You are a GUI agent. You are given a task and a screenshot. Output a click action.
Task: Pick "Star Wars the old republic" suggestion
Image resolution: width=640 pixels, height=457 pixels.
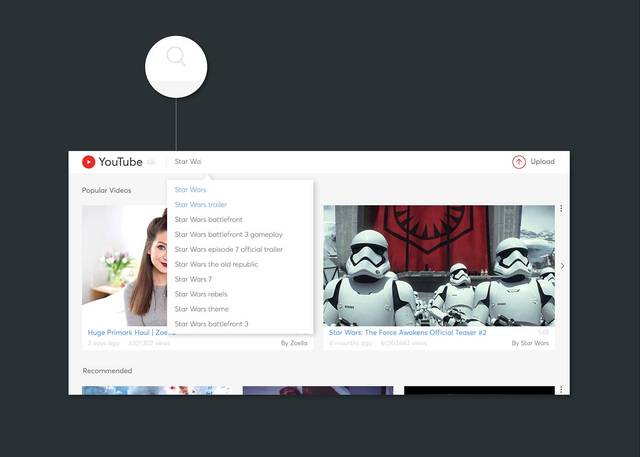[216, 264]
